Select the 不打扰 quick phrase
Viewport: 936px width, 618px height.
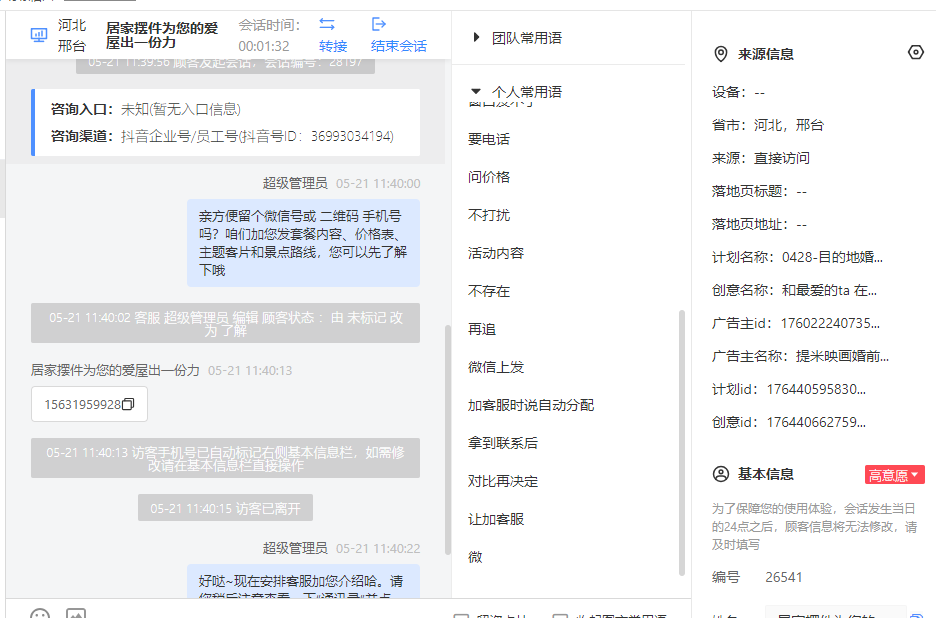tap(489, 215)
